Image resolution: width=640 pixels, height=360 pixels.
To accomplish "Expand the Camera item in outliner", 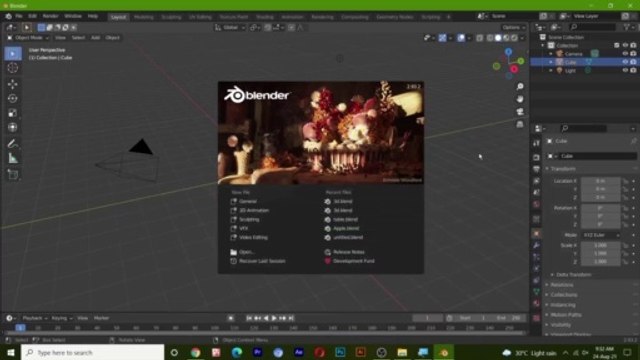I will (551, 54).
